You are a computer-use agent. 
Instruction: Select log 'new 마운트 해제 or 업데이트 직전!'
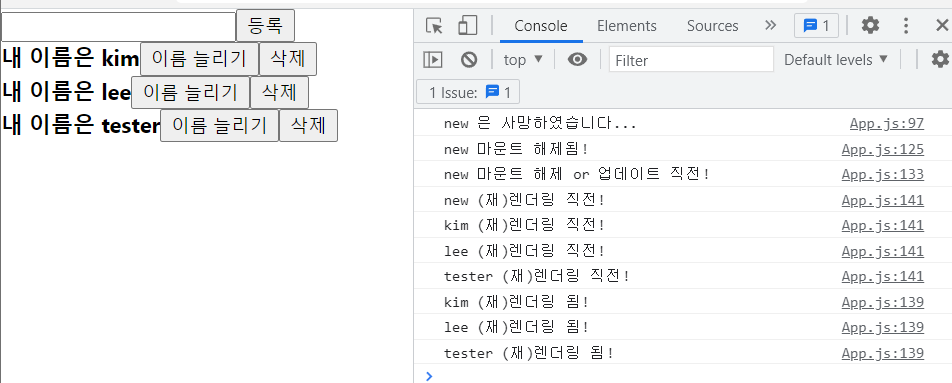(x=577, y=175)
